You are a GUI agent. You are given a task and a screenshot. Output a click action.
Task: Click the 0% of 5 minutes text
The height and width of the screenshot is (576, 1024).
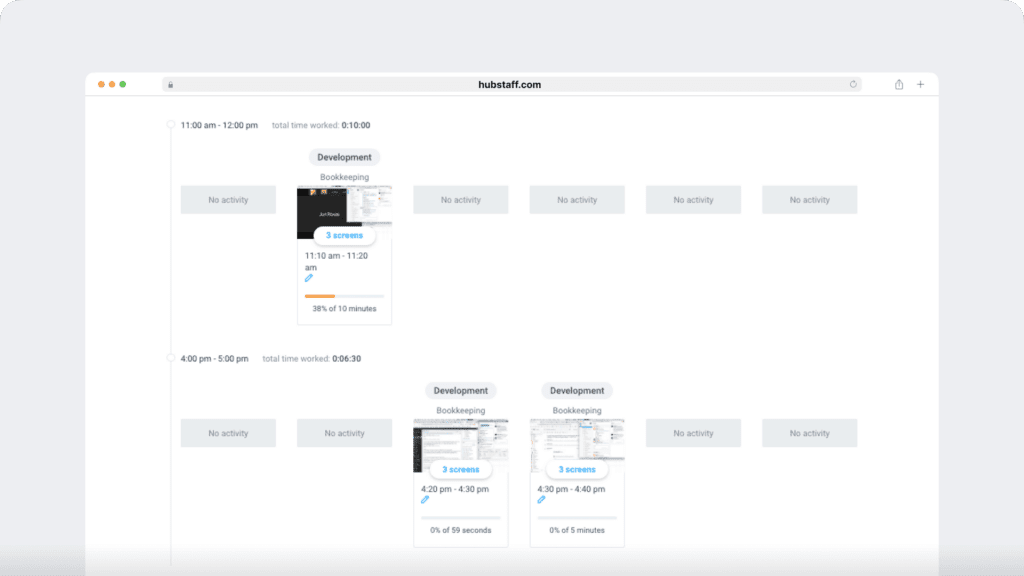[577, 530]
